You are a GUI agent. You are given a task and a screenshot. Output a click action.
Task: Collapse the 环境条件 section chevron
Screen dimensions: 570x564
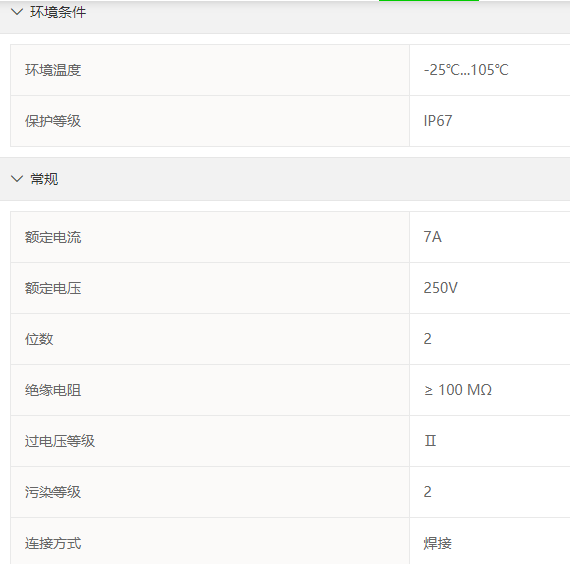17,12
